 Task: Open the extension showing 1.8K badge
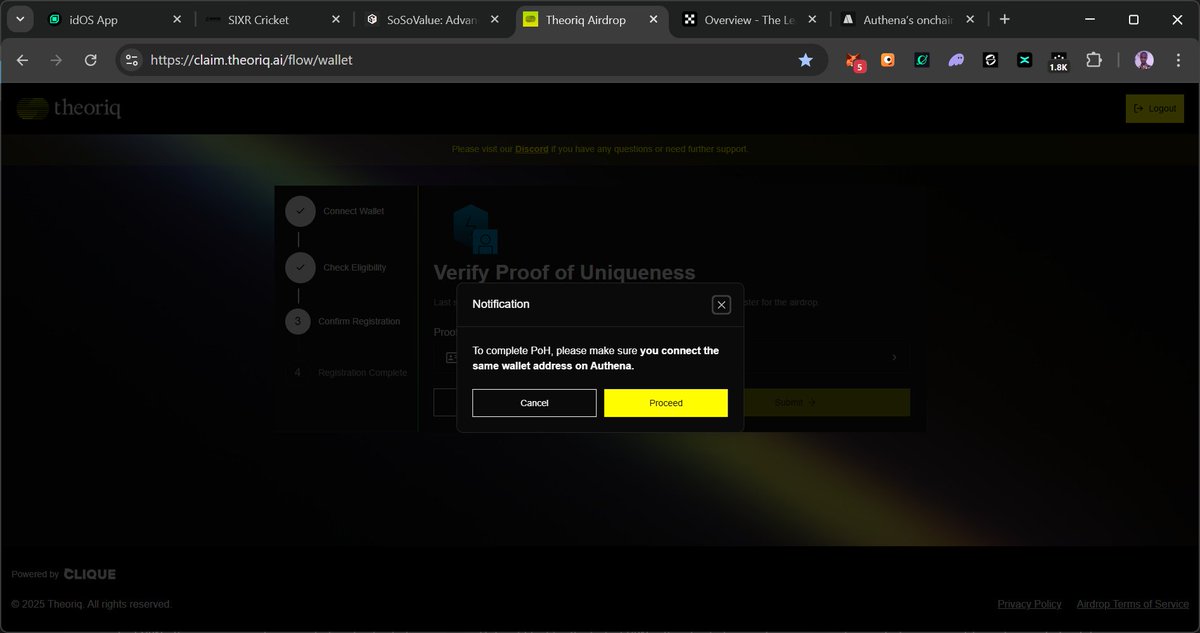tap(1058, 62)
